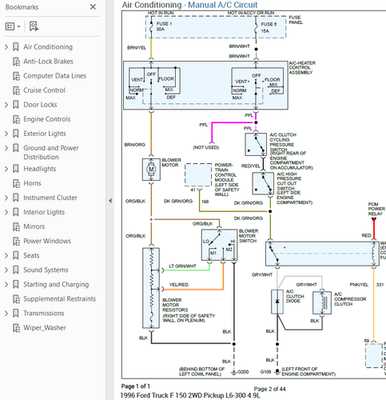Open the Anti-Lock Brakes bookmark
The image size is (386, 400).
[48, 61]
